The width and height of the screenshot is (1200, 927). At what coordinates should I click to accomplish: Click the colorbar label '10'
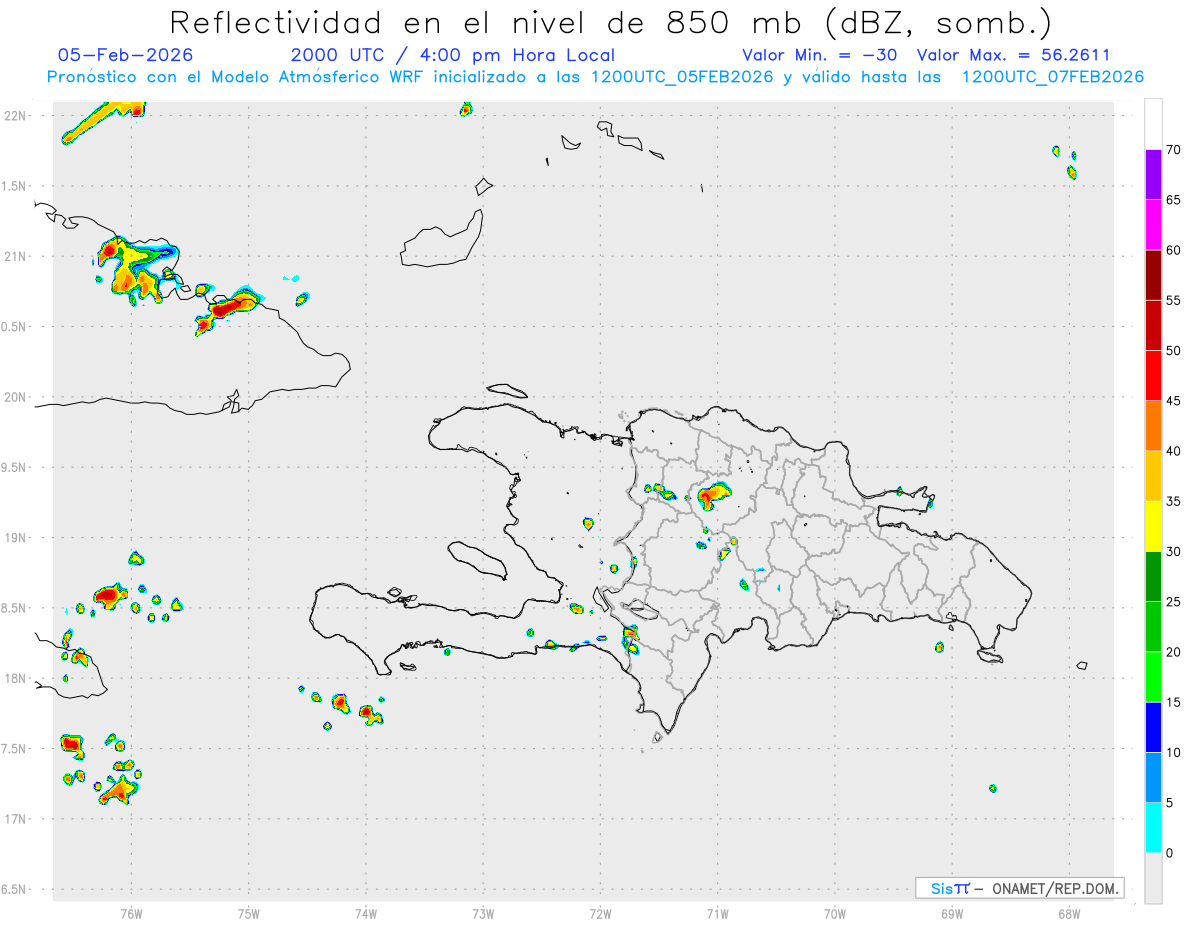point(1173,753)
